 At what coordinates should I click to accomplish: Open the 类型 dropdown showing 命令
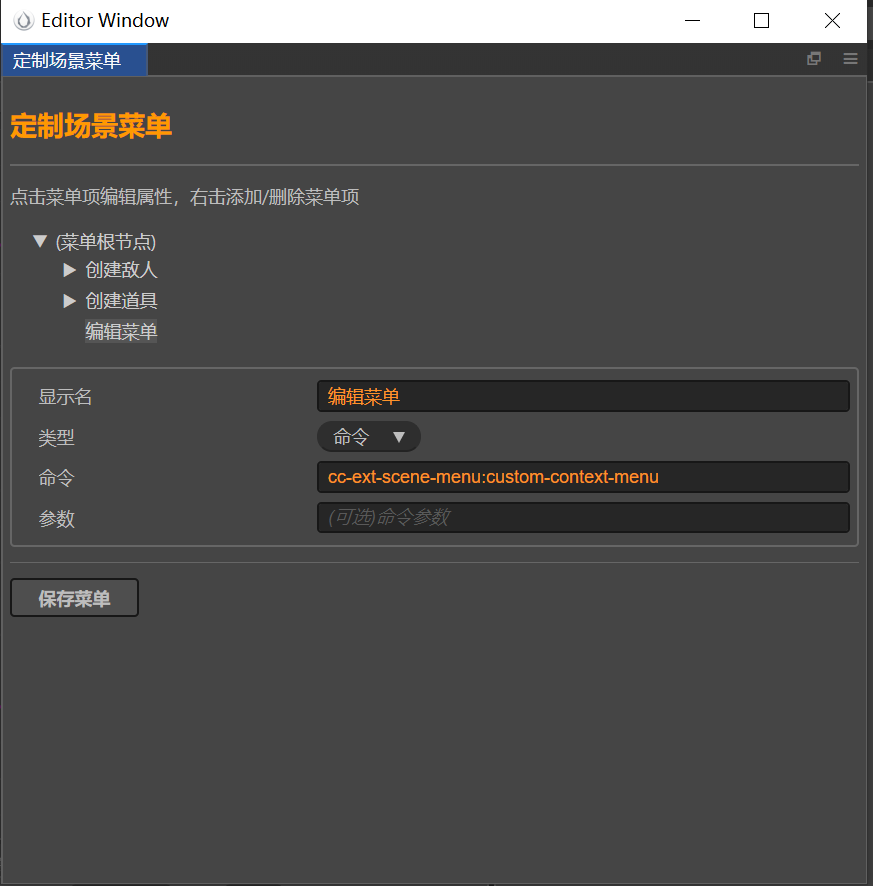(369, 437)
